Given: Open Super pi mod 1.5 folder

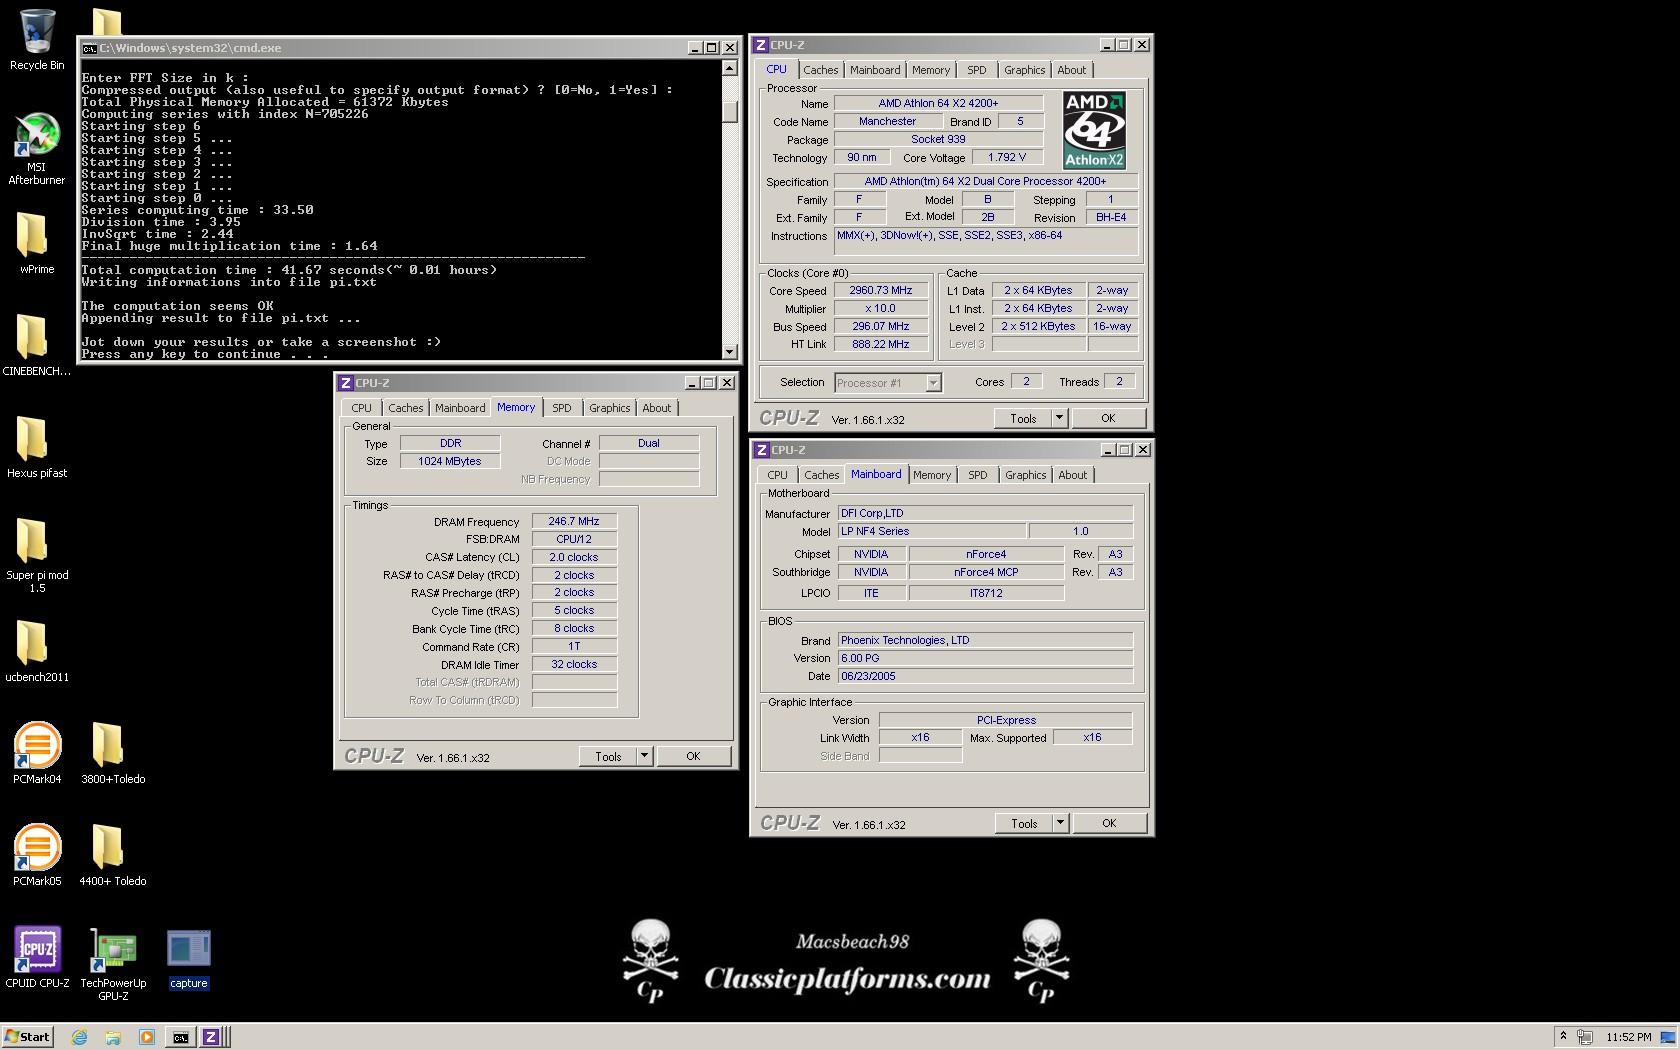Looking at the screenshot, I should (x=37, y=556).
